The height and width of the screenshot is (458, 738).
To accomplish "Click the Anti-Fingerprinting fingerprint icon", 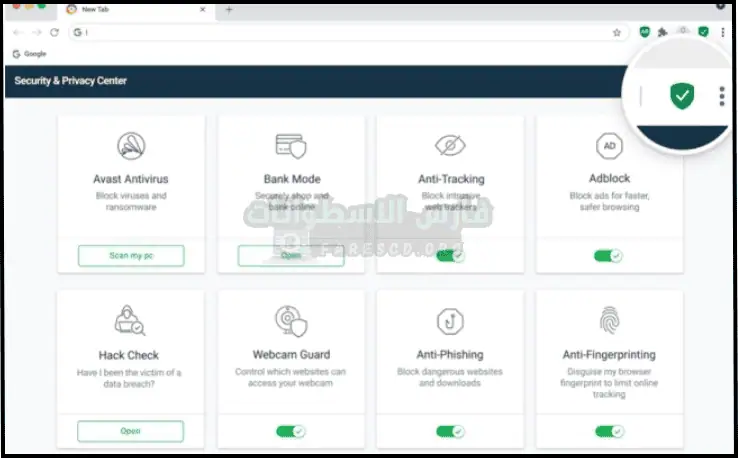I will point(609,321).
